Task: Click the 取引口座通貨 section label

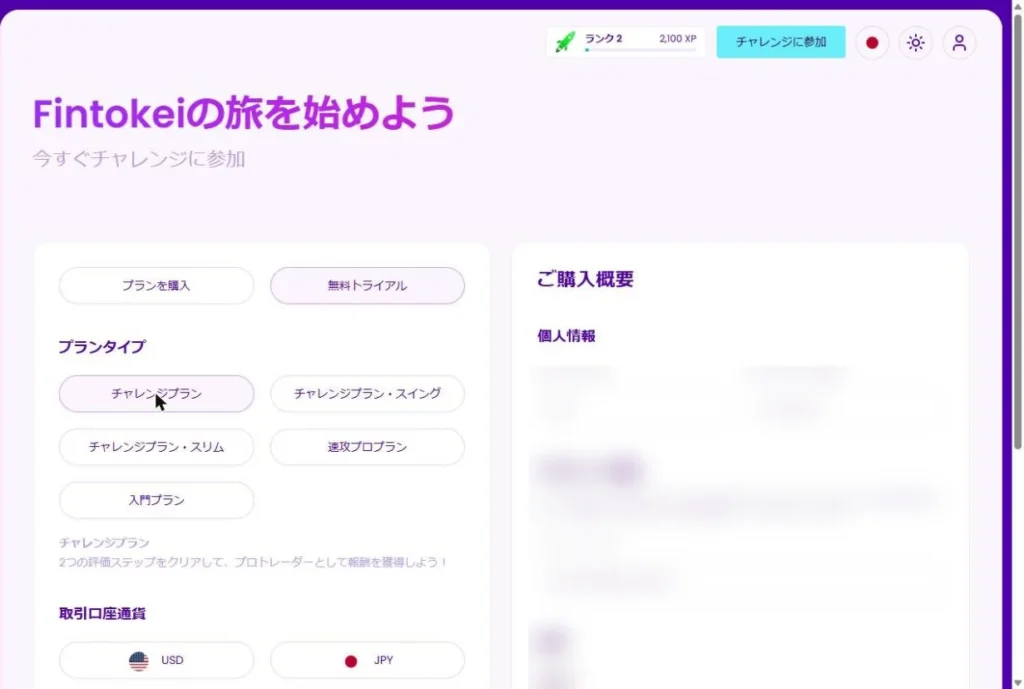Action: [x=102, y=614]
